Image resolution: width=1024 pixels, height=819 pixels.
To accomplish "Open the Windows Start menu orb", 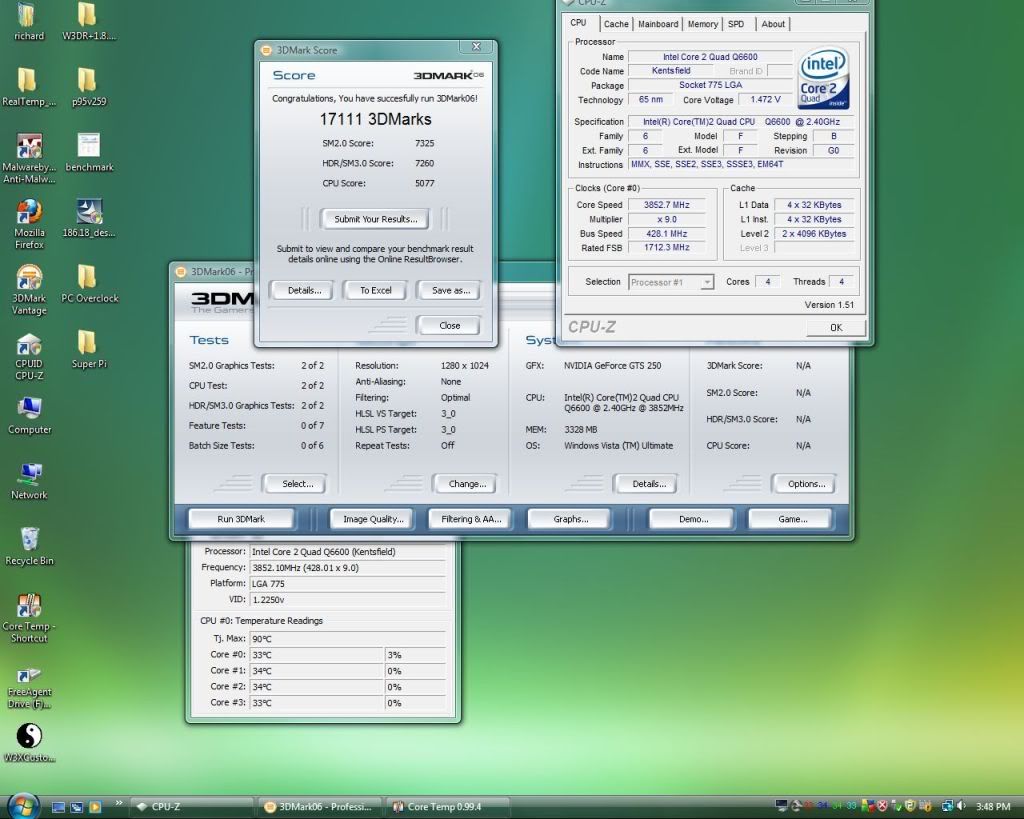I will (x=24, y=806).
